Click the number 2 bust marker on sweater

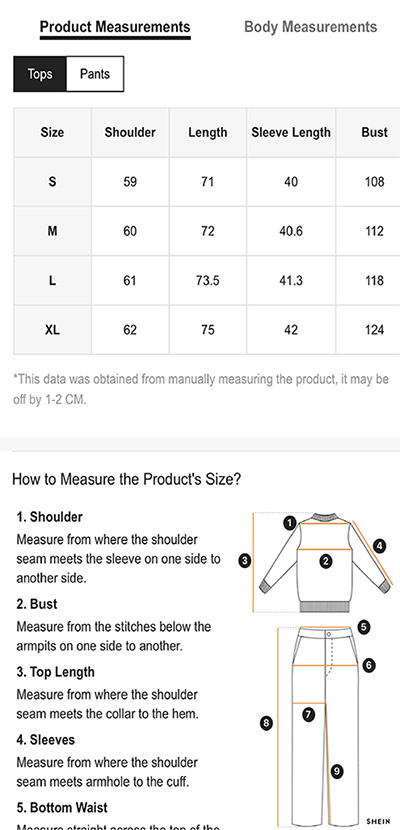(x=326, y=561)
